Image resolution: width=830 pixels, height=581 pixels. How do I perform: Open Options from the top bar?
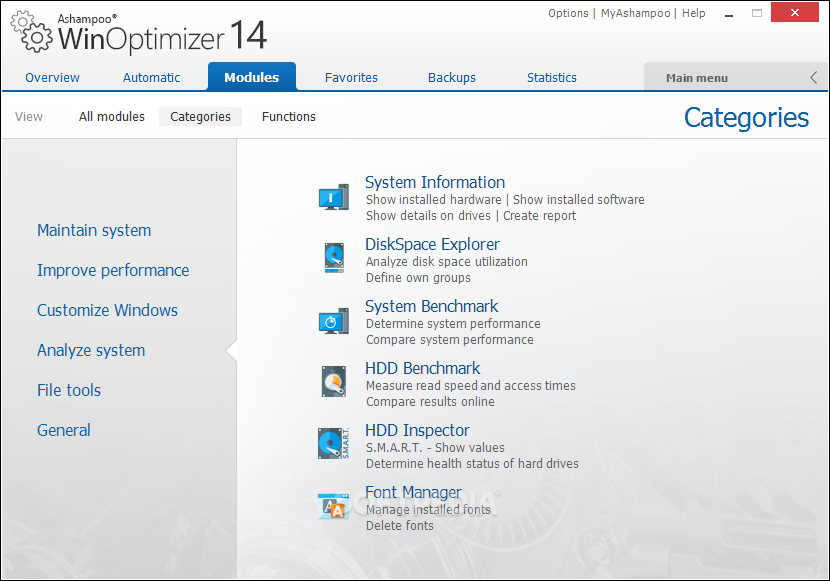(568, 13)
